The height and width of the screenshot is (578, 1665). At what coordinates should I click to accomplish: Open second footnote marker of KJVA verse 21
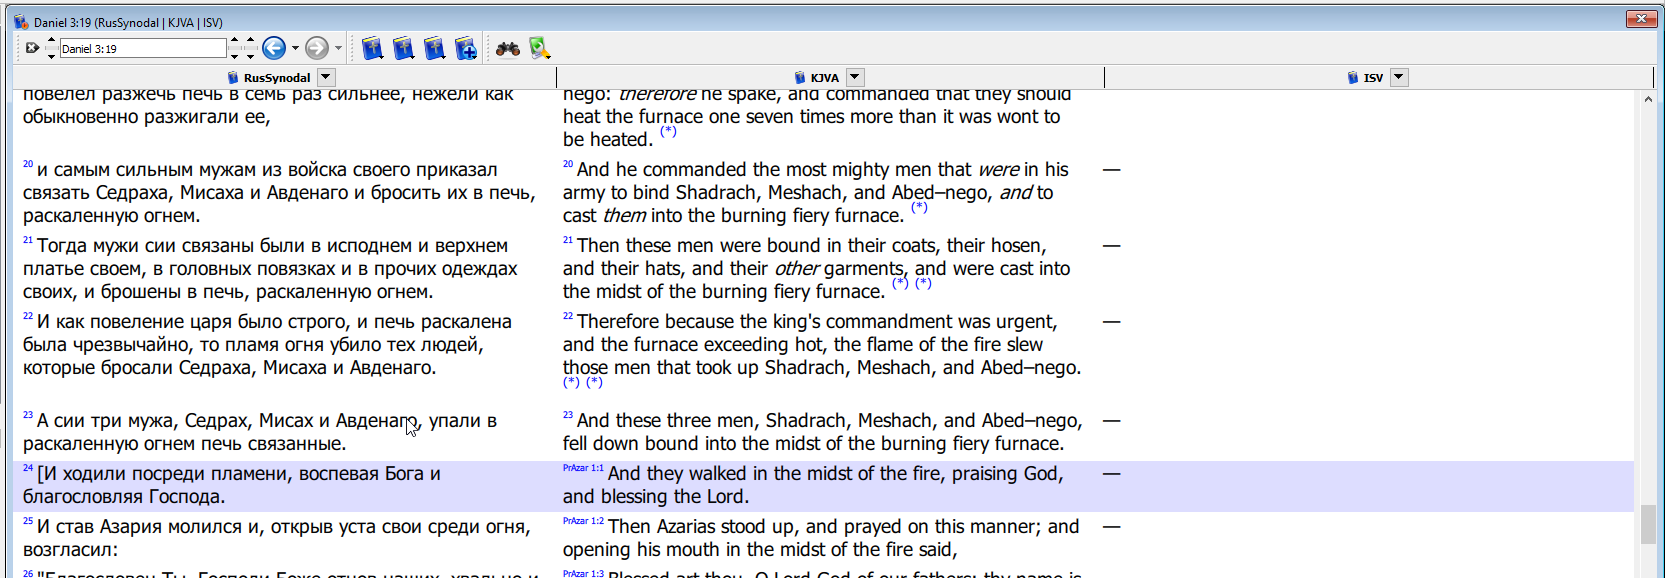coord(923,283)
